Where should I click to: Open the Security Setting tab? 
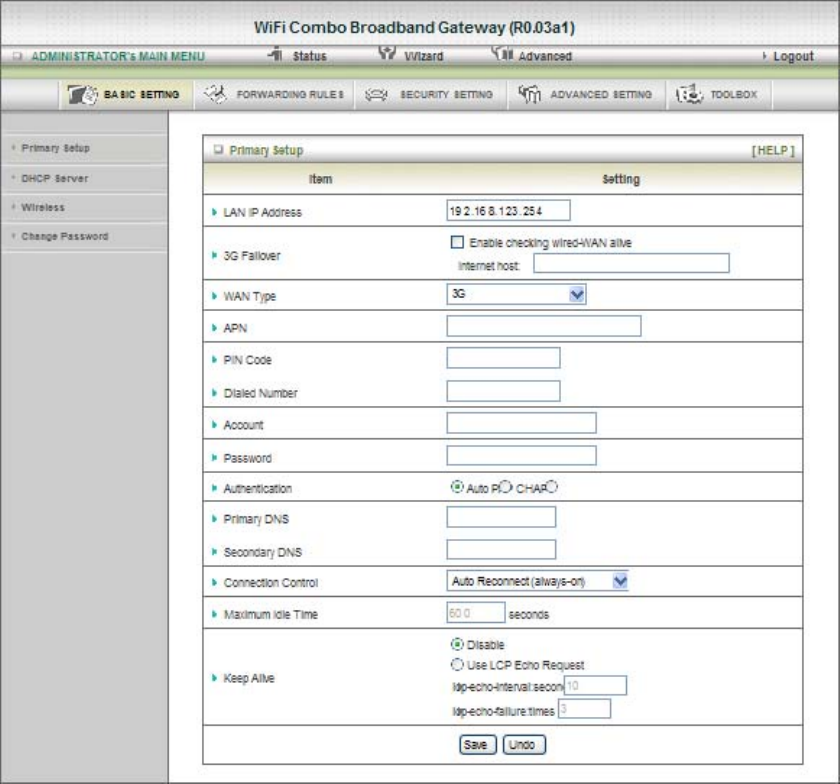431,95
